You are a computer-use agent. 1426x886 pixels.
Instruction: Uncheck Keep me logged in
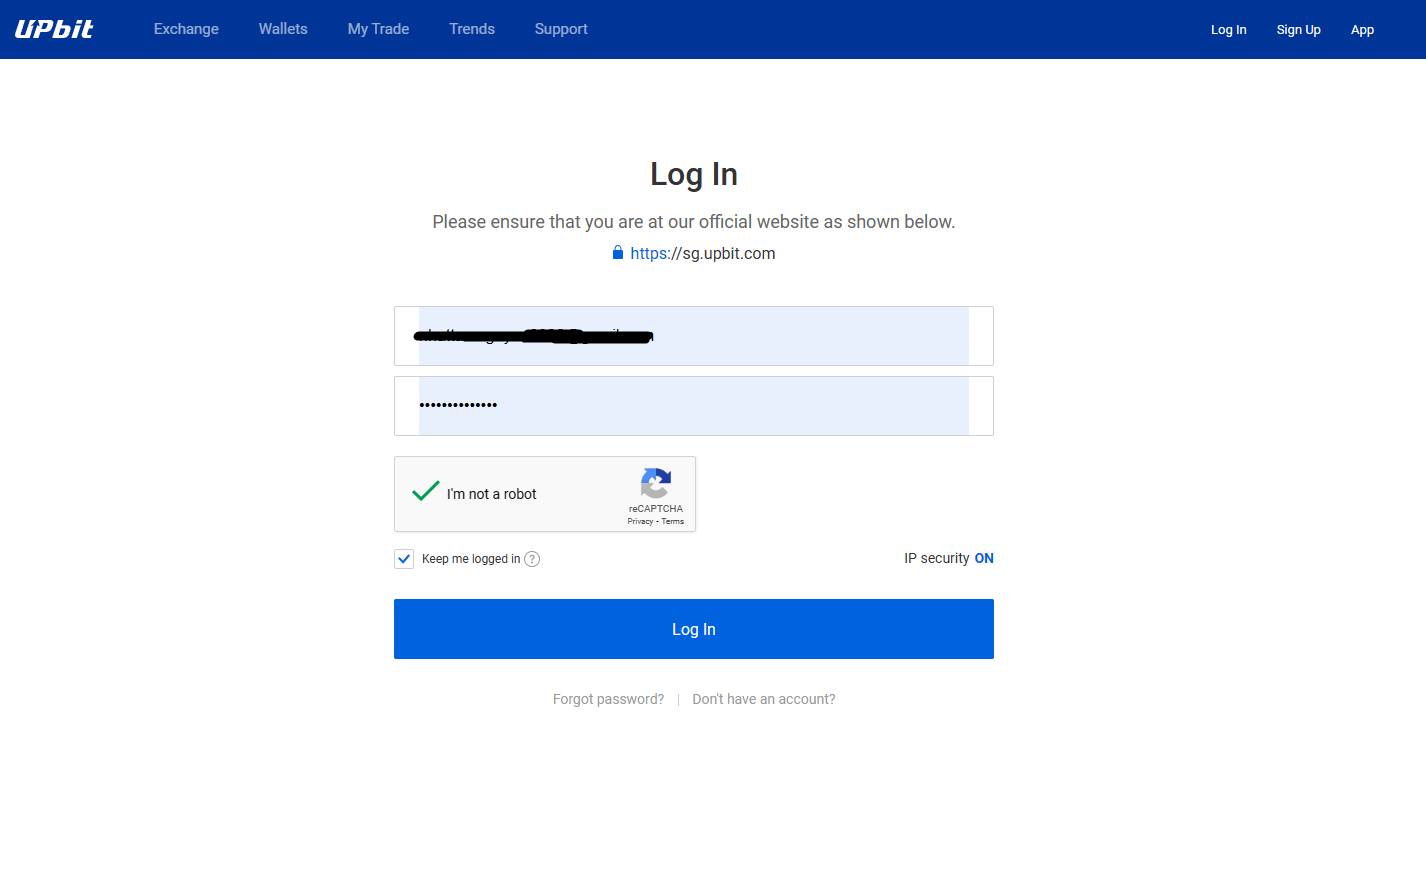point(404,559)
